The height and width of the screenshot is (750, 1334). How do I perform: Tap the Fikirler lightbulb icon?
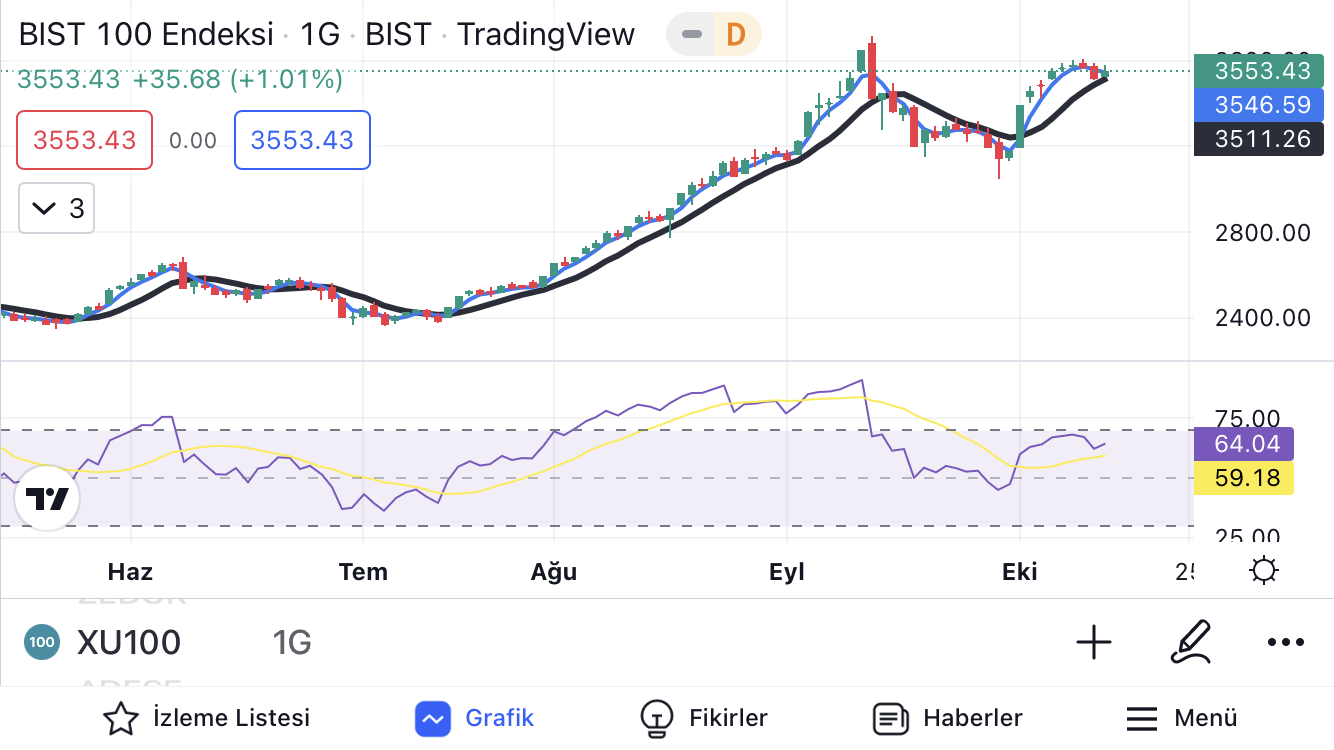656,718
